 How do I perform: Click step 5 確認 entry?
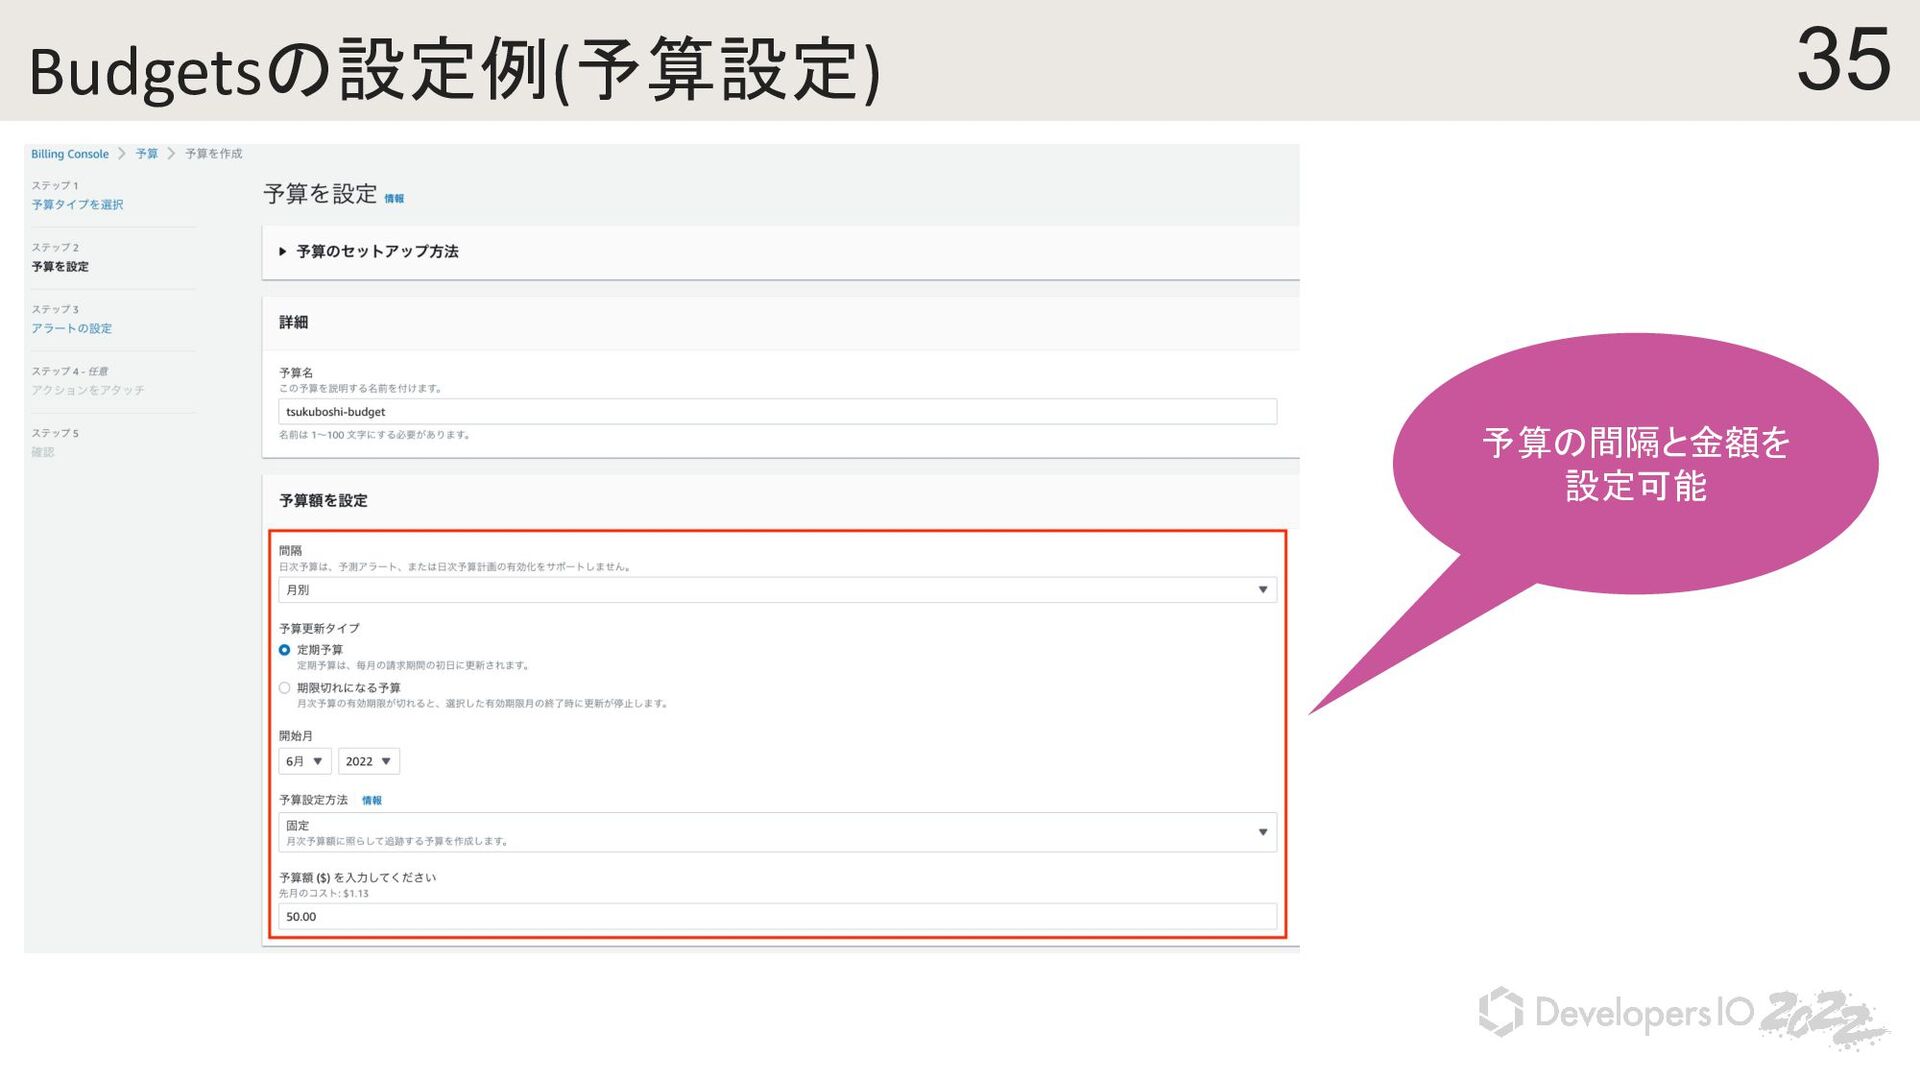point(43,453)
